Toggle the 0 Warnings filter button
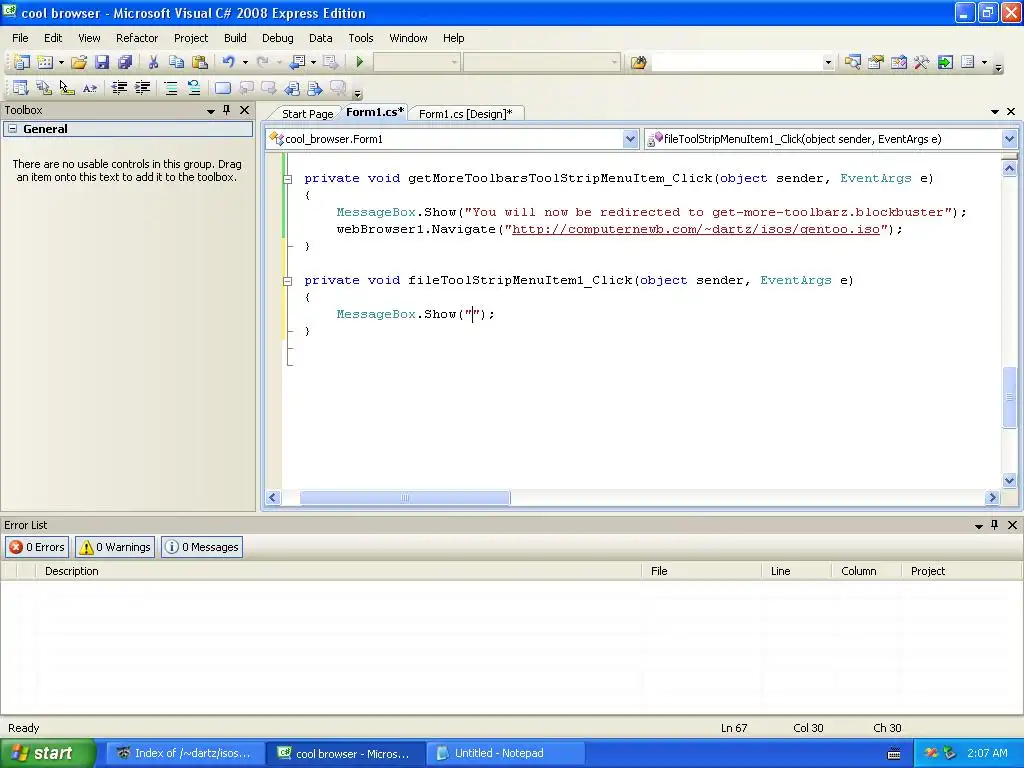1024x768 pixels. click(115, 547)
